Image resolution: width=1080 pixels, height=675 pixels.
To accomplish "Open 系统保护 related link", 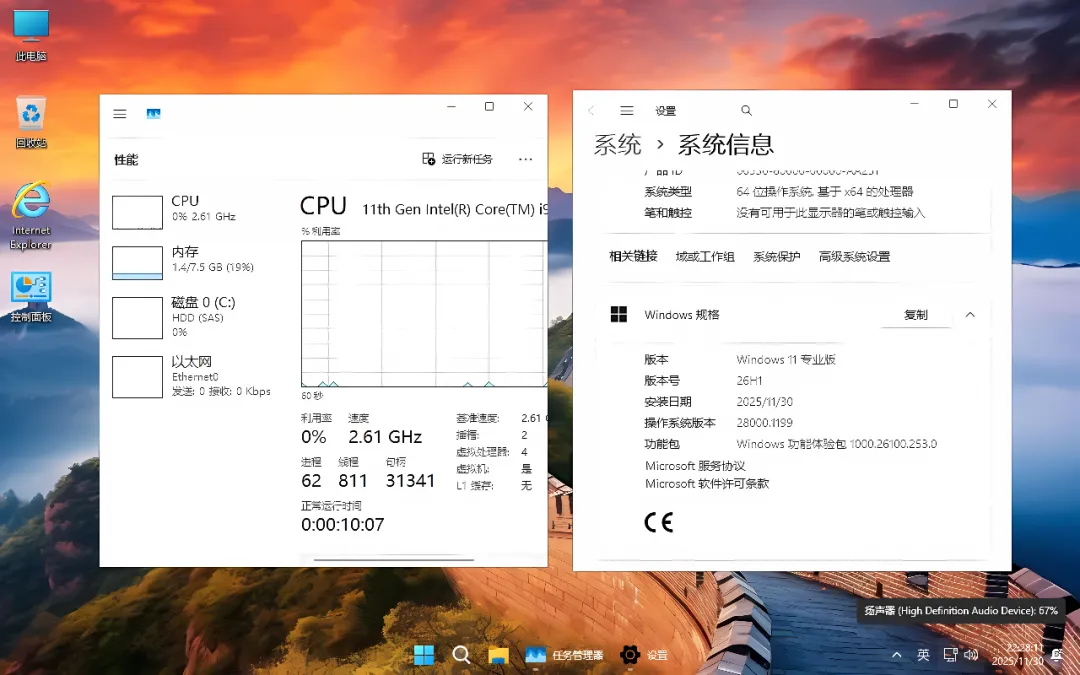I will point(776,257).
